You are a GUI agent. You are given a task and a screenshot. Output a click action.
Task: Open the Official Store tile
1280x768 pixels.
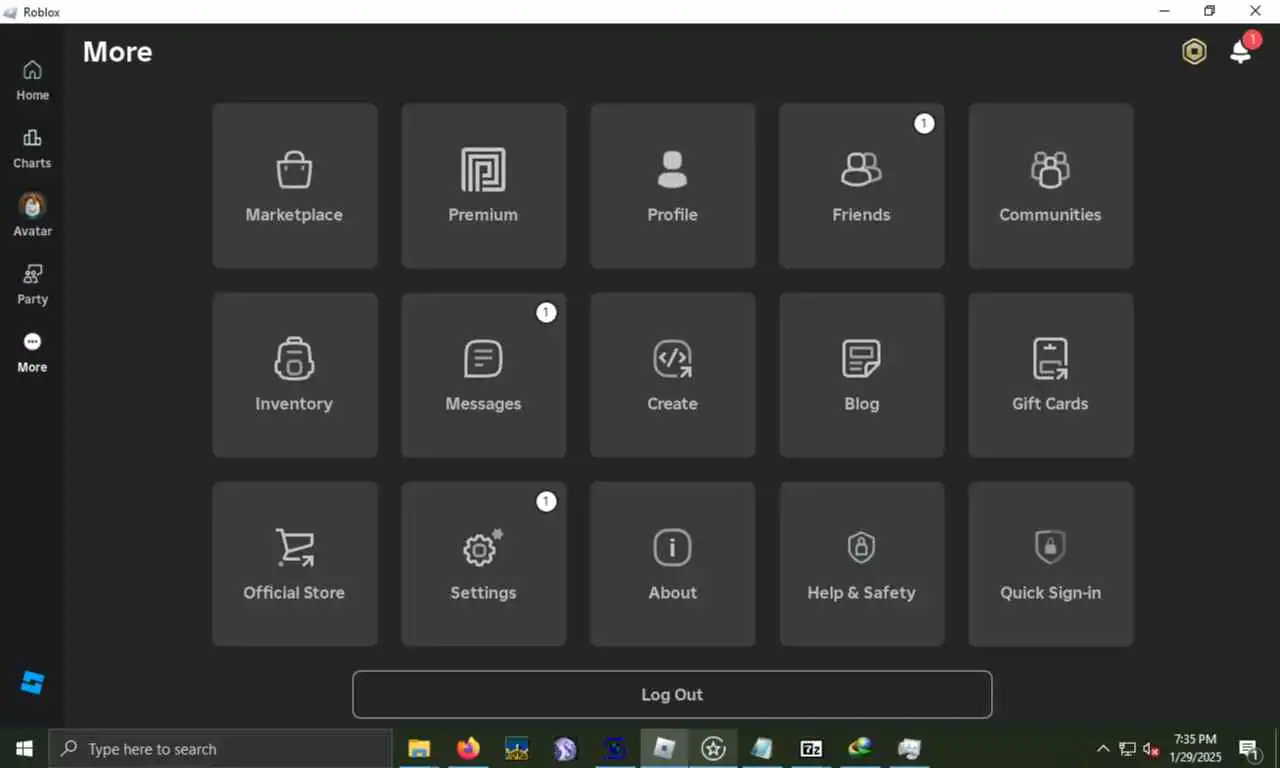point(294,564)
